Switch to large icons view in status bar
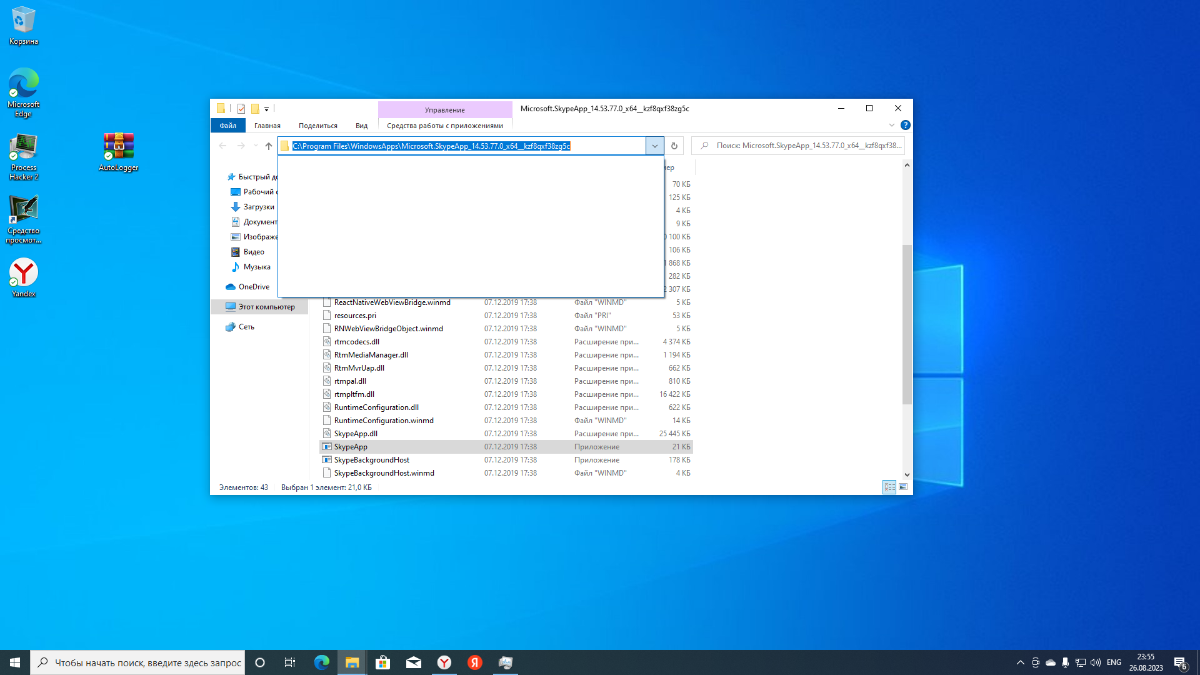This screenshot has height=675, width=1200. [x=903, y=487]
